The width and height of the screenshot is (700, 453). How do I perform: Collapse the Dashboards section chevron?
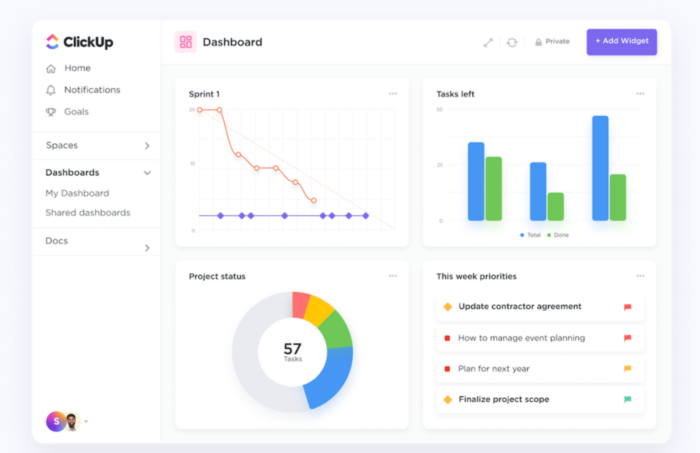click(147, 173)
